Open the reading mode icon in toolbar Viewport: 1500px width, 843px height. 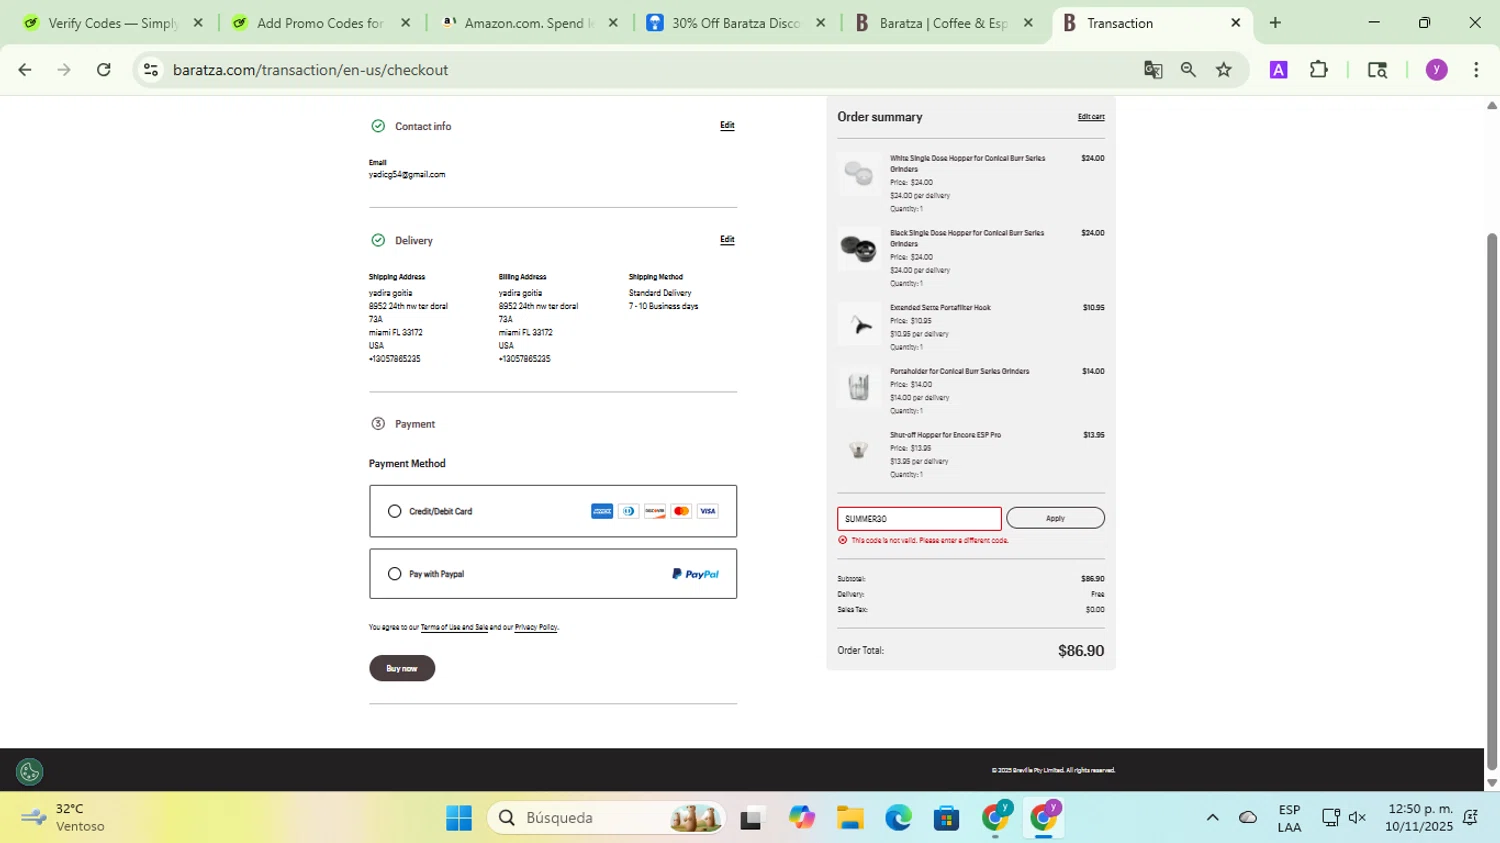[x=1377, y=70]
